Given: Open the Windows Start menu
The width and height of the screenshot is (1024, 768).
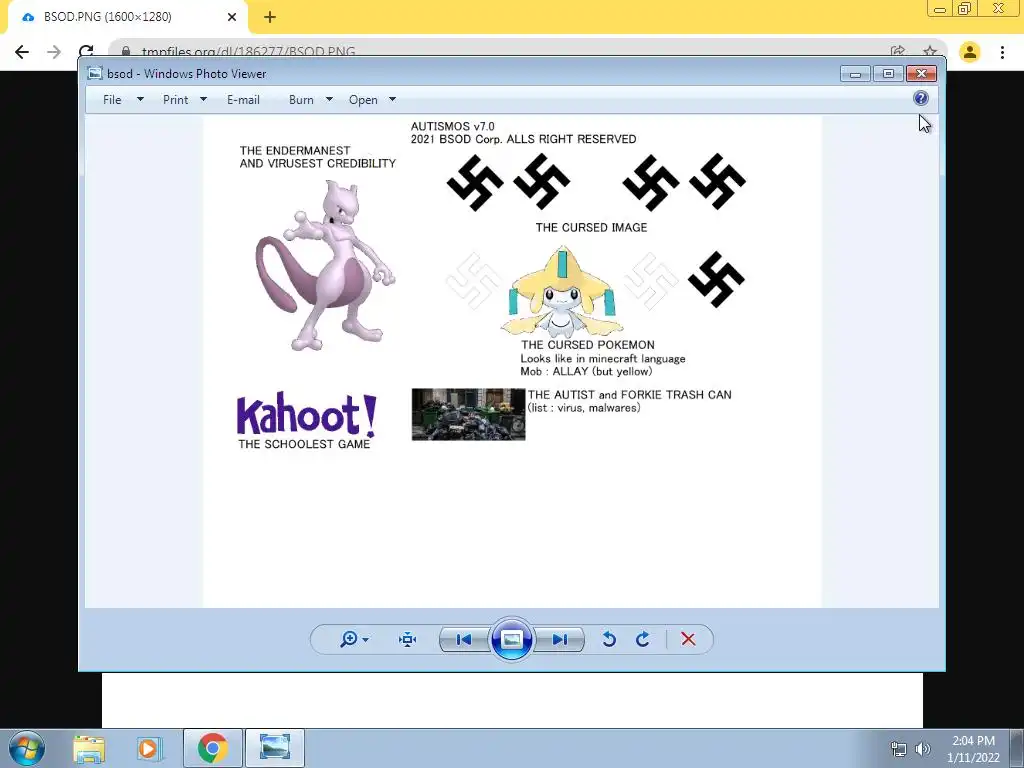Looking at the screenshot, I should pos(27,748).
